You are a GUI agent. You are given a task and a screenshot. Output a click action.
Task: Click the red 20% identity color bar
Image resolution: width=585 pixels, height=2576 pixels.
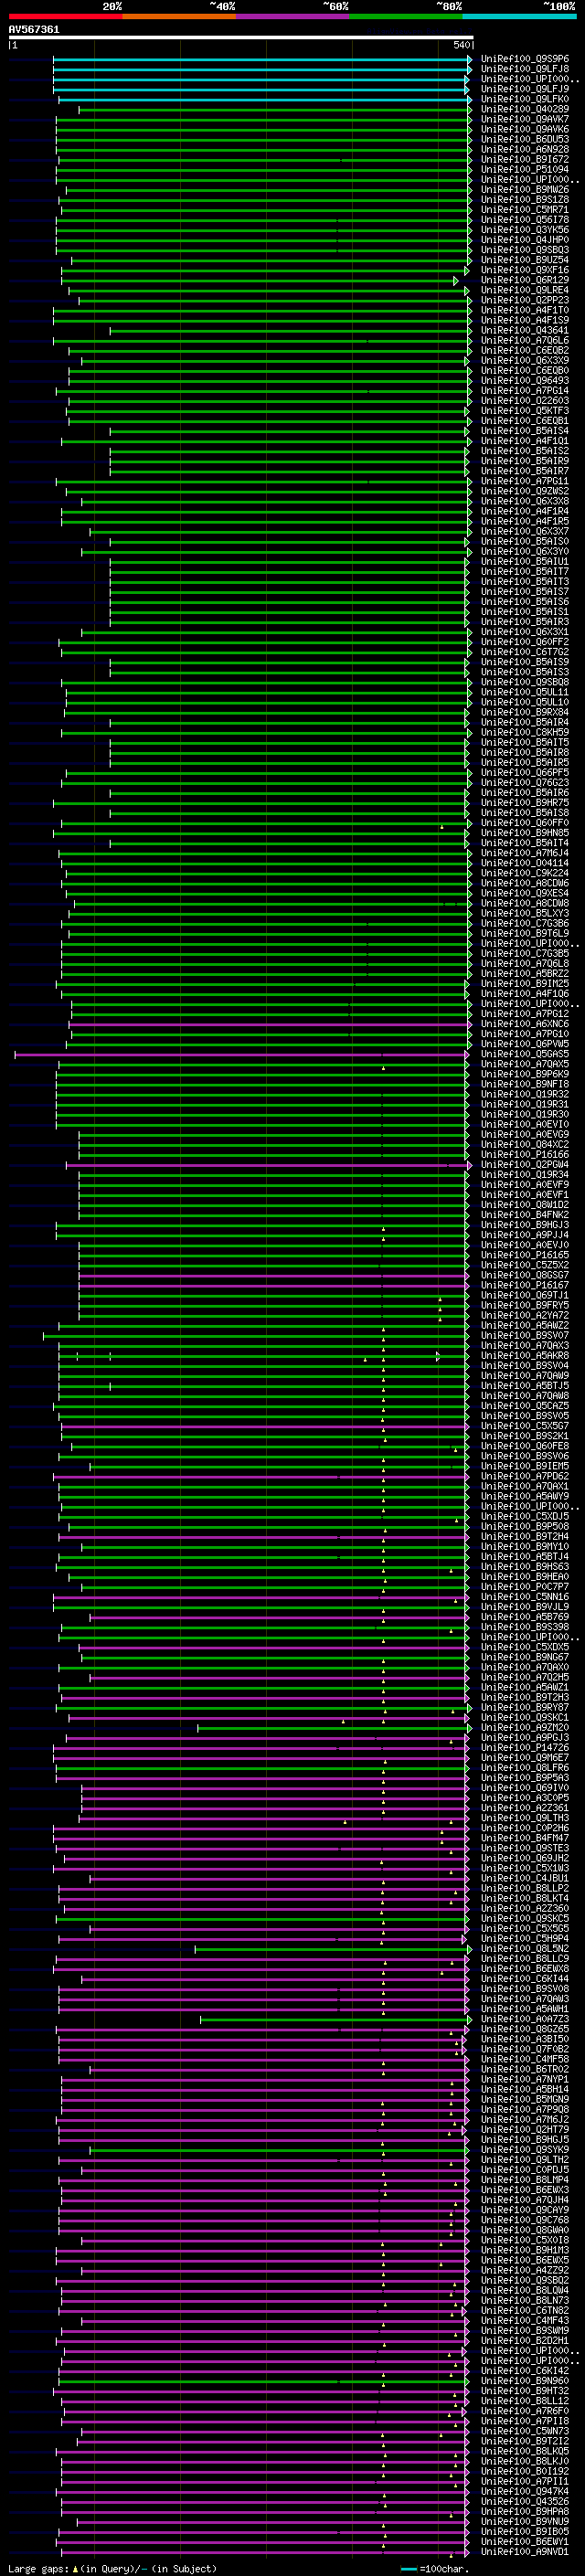pyautogui.click(x=65, y=17)
